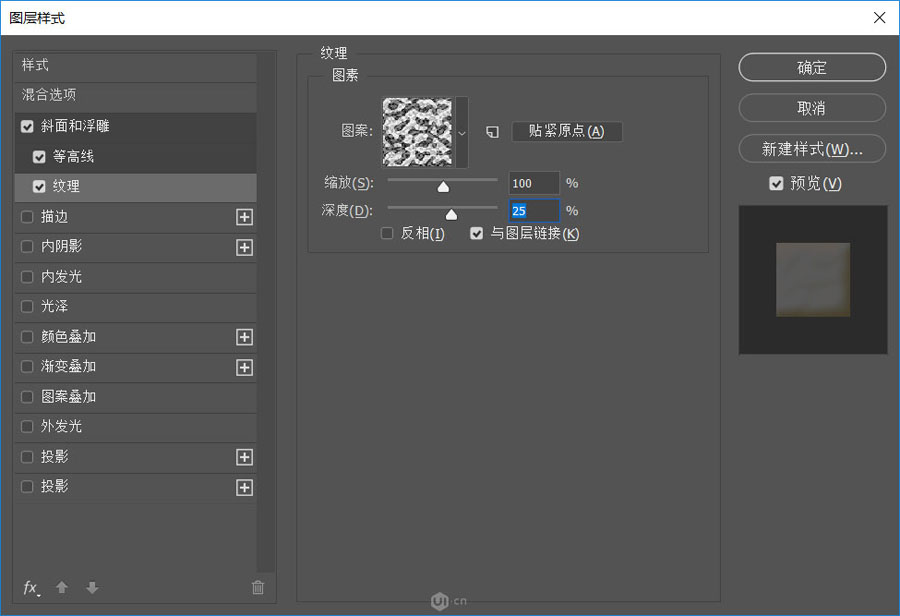Click the 深度 value input showing 25
This screenshot has height=616, width=900.
(x=533, y=210)
